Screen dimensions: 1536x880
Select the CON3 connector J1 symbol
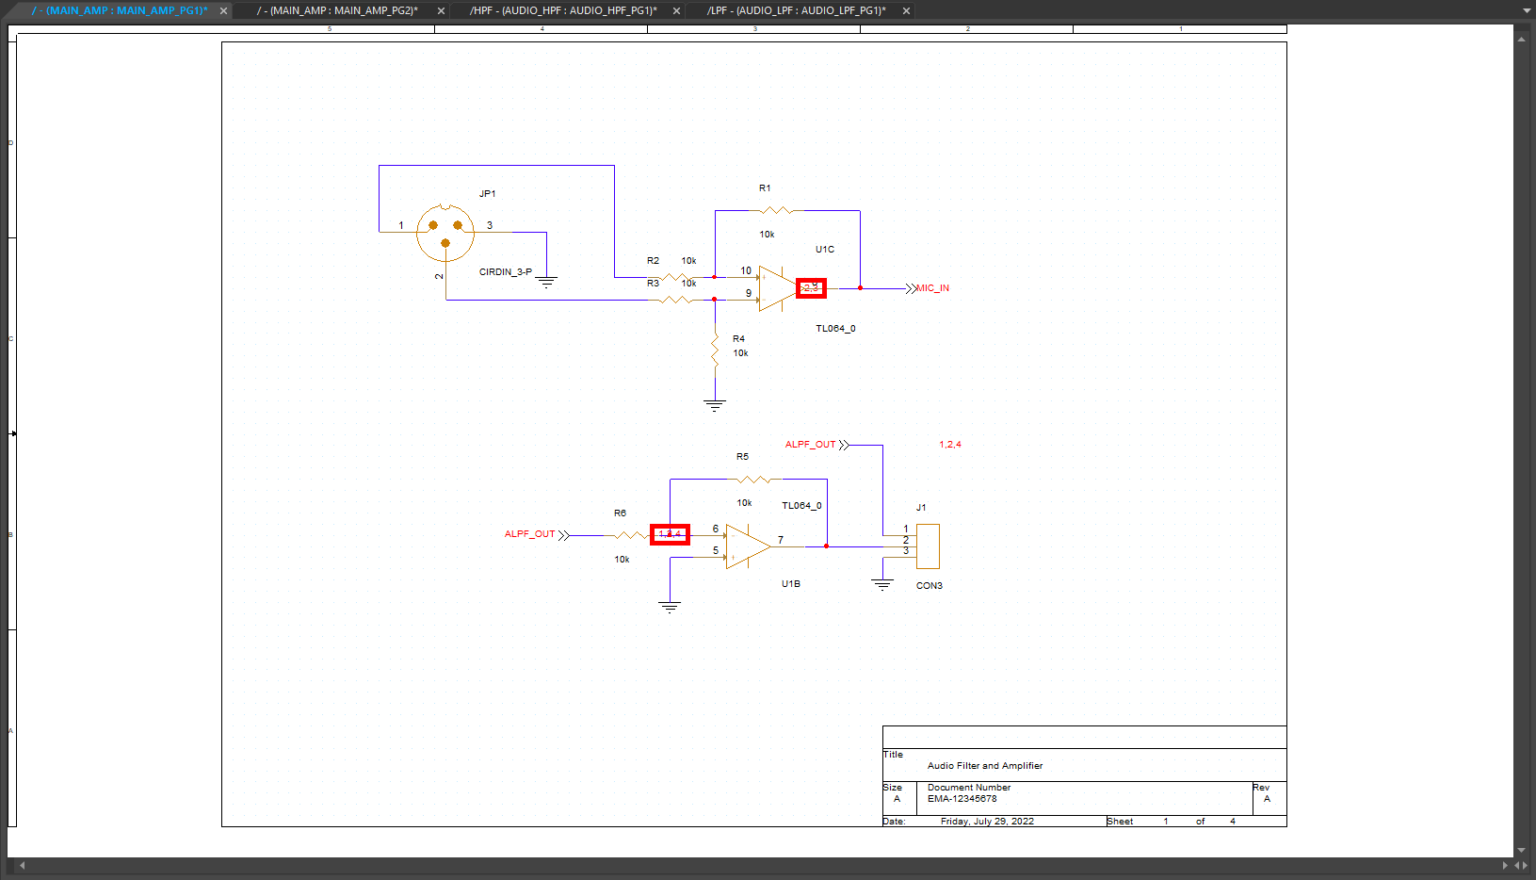926,546
